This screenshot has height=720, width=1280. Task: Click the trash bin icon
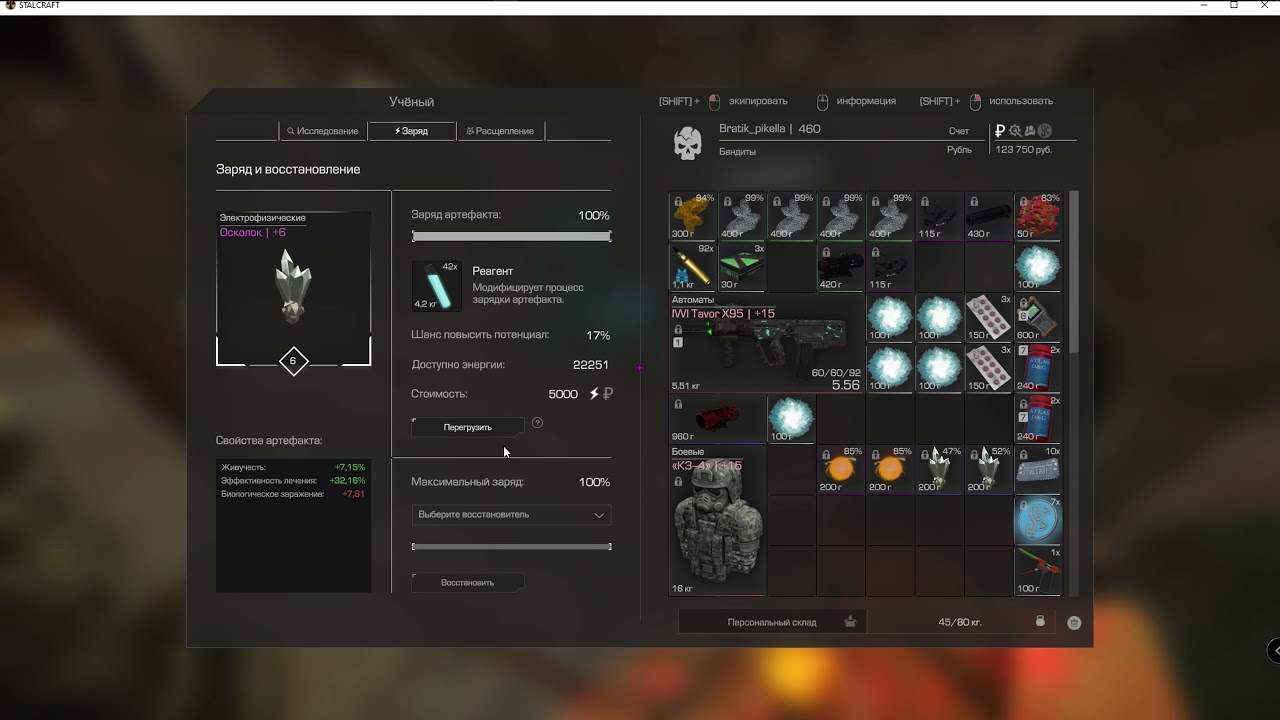[1074, 622]
